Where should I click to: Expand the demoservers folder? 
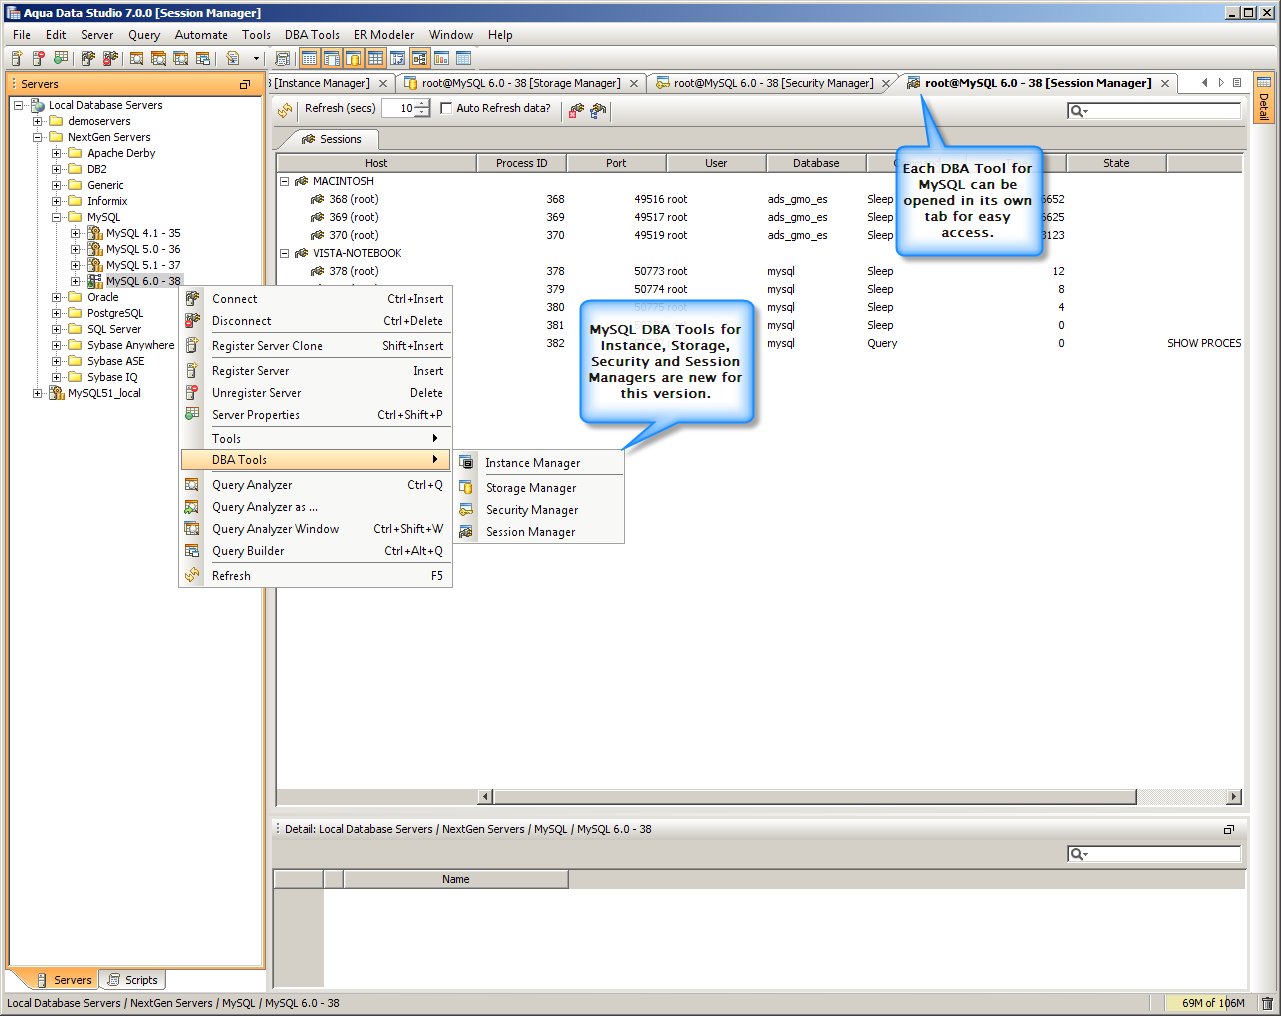[38, 121]
